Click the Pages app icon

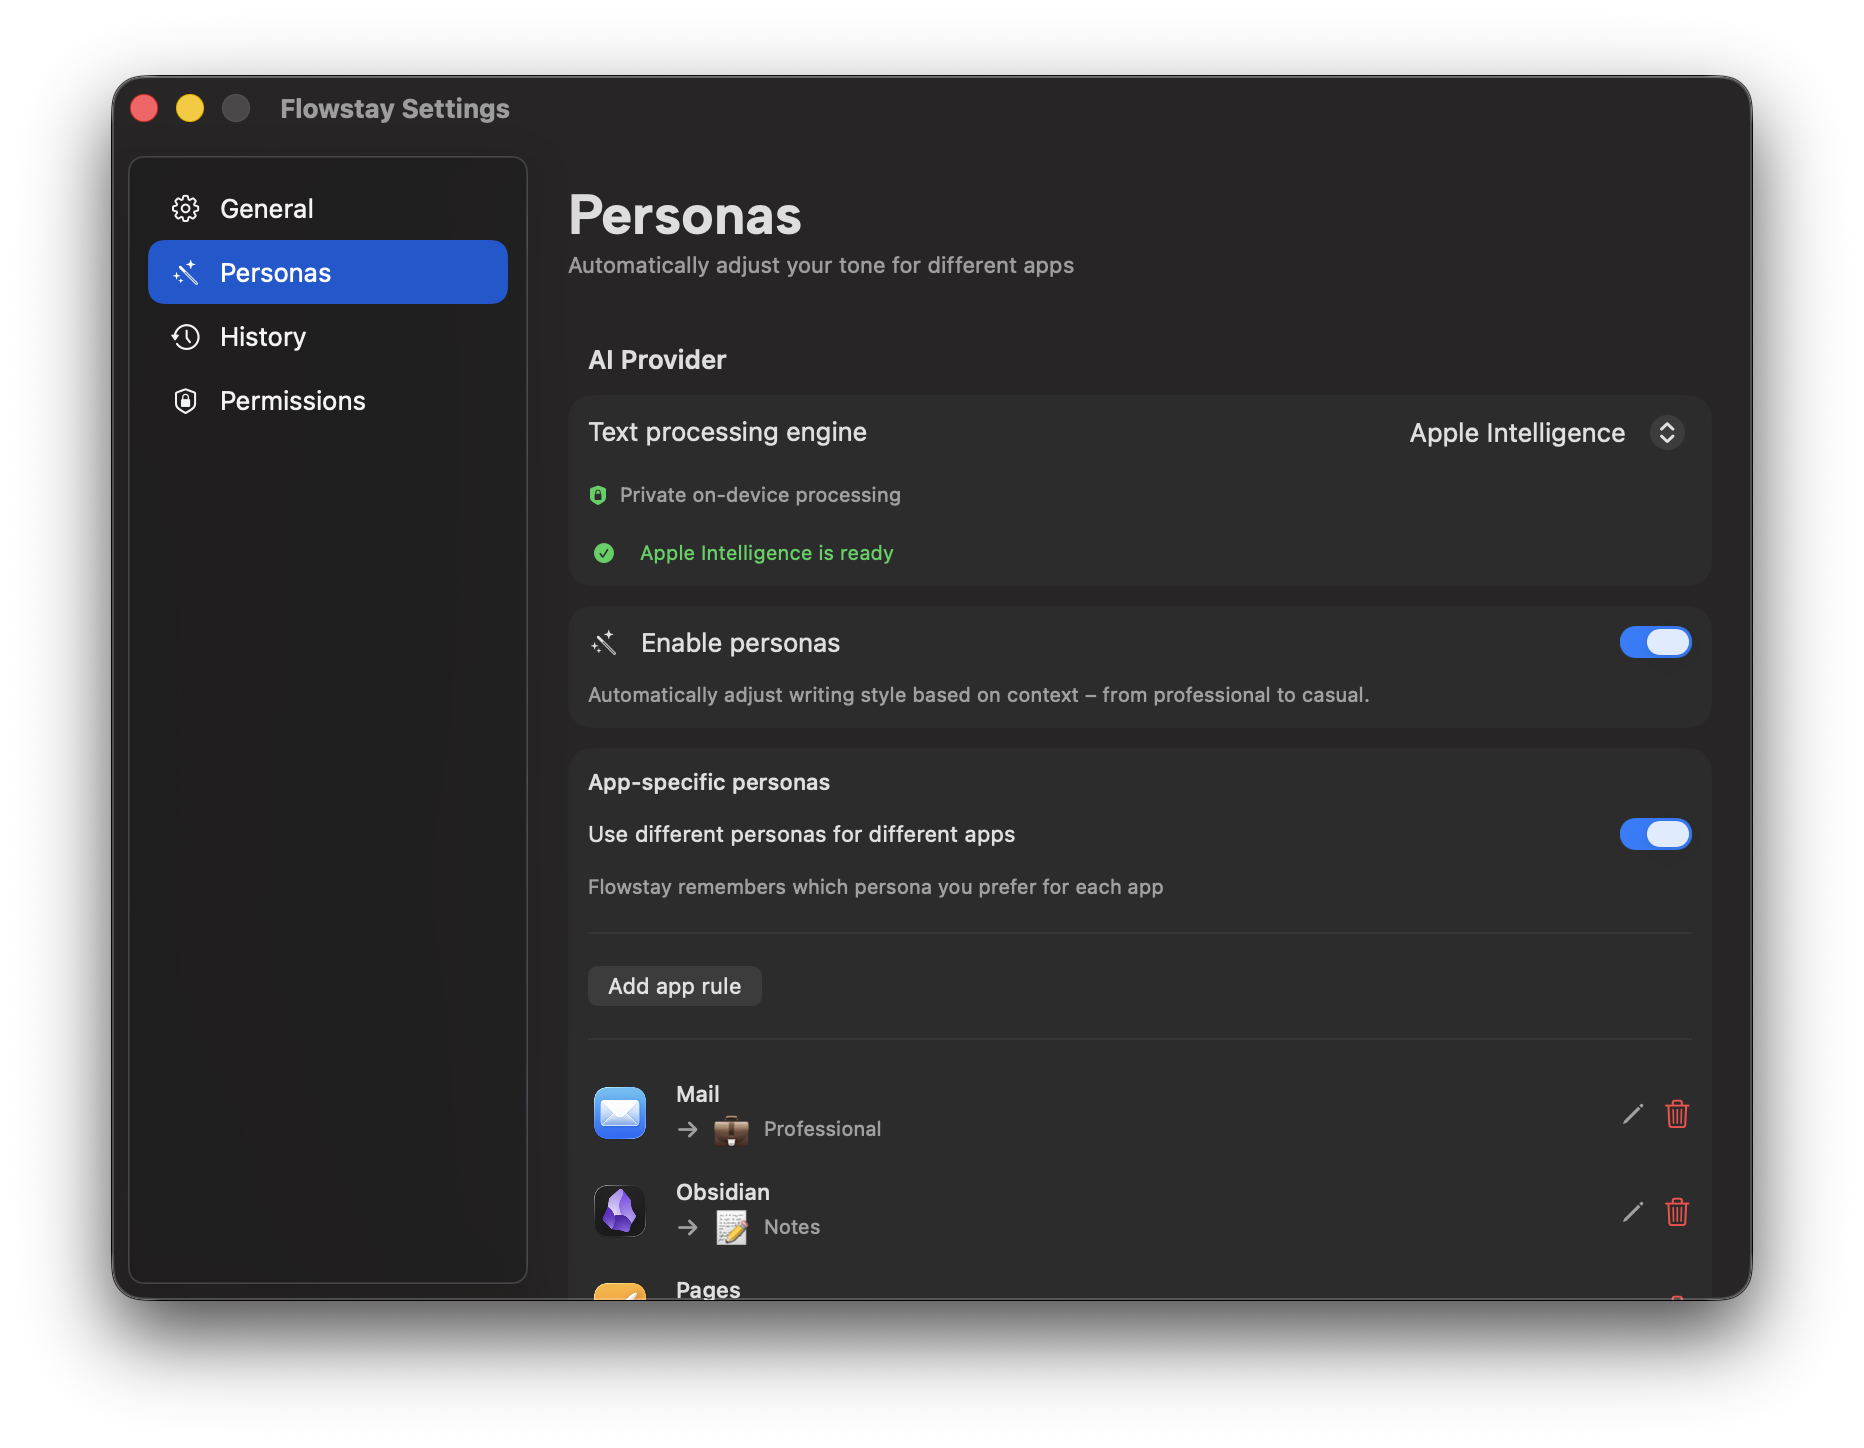620,1295
